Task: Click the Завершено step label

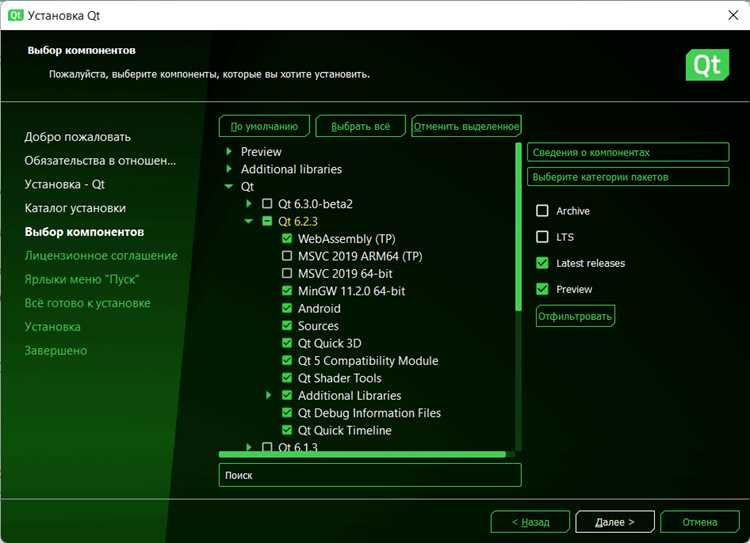Action: (55, 351)
